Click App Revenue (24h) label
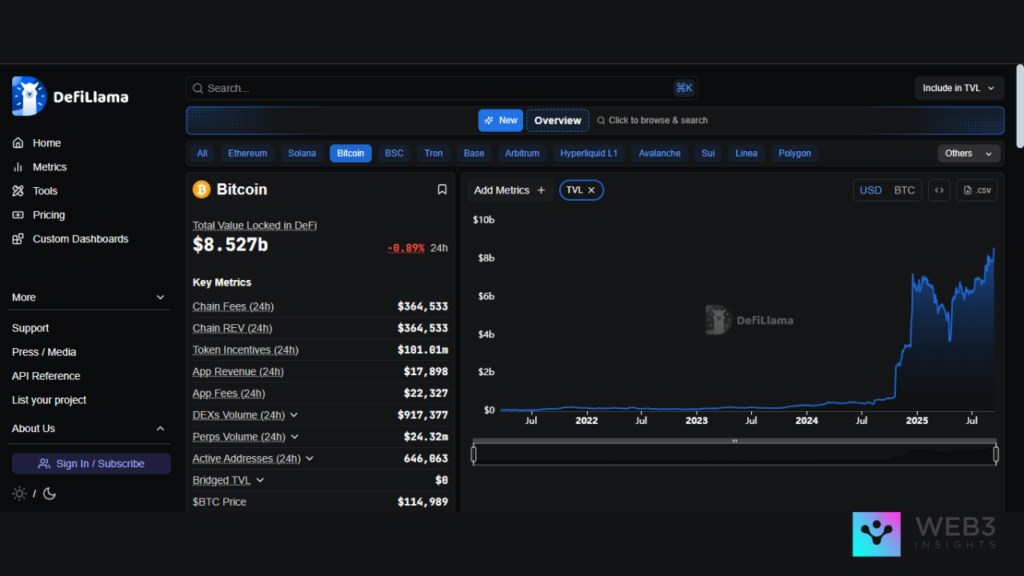This screenshot has width=1024, height=576. pyautogui.click(x=238, y=372)
